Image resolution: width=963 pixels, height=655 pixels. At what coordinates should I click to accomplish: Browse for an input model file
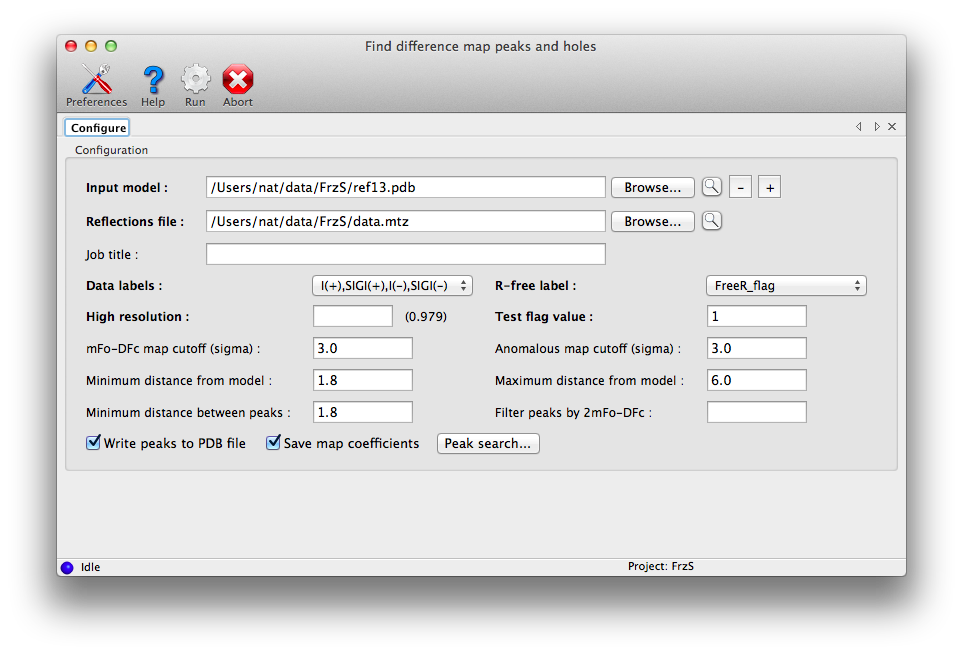tap(652, 187)
